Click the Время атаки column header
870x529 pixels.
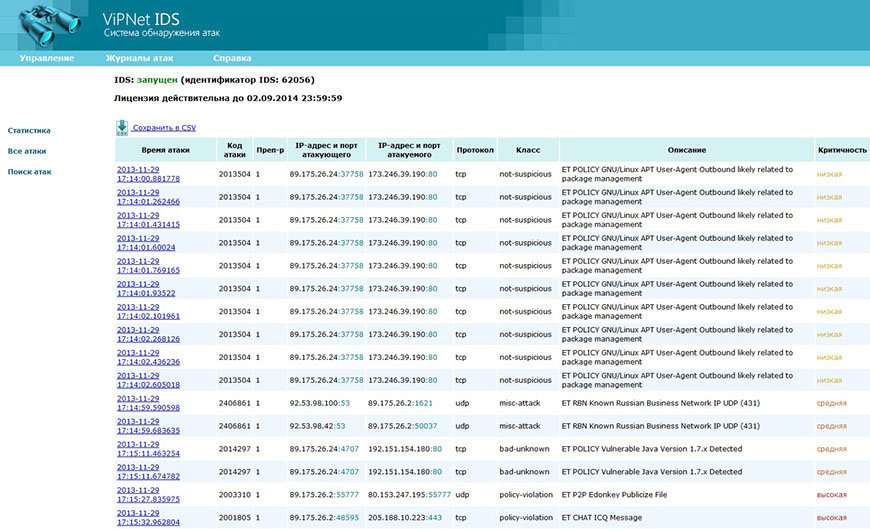(x=165, y=150)
